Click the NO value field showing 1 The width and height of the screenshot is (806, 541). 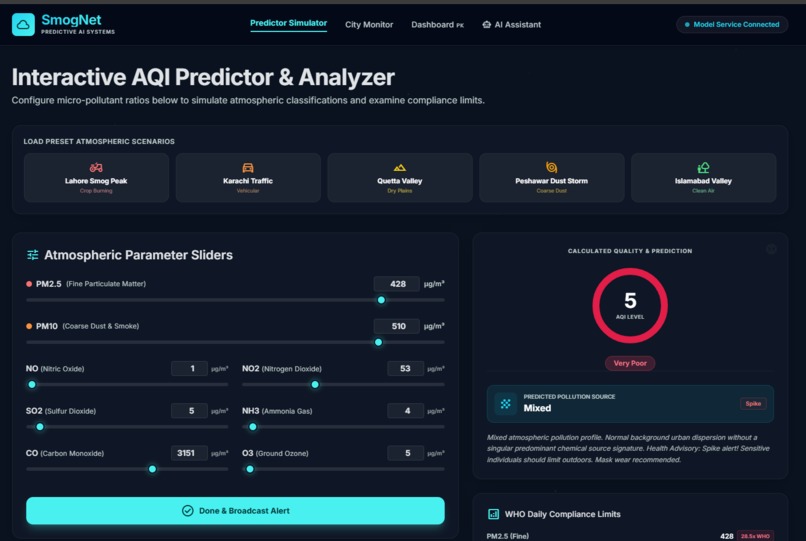pos(189,368)
